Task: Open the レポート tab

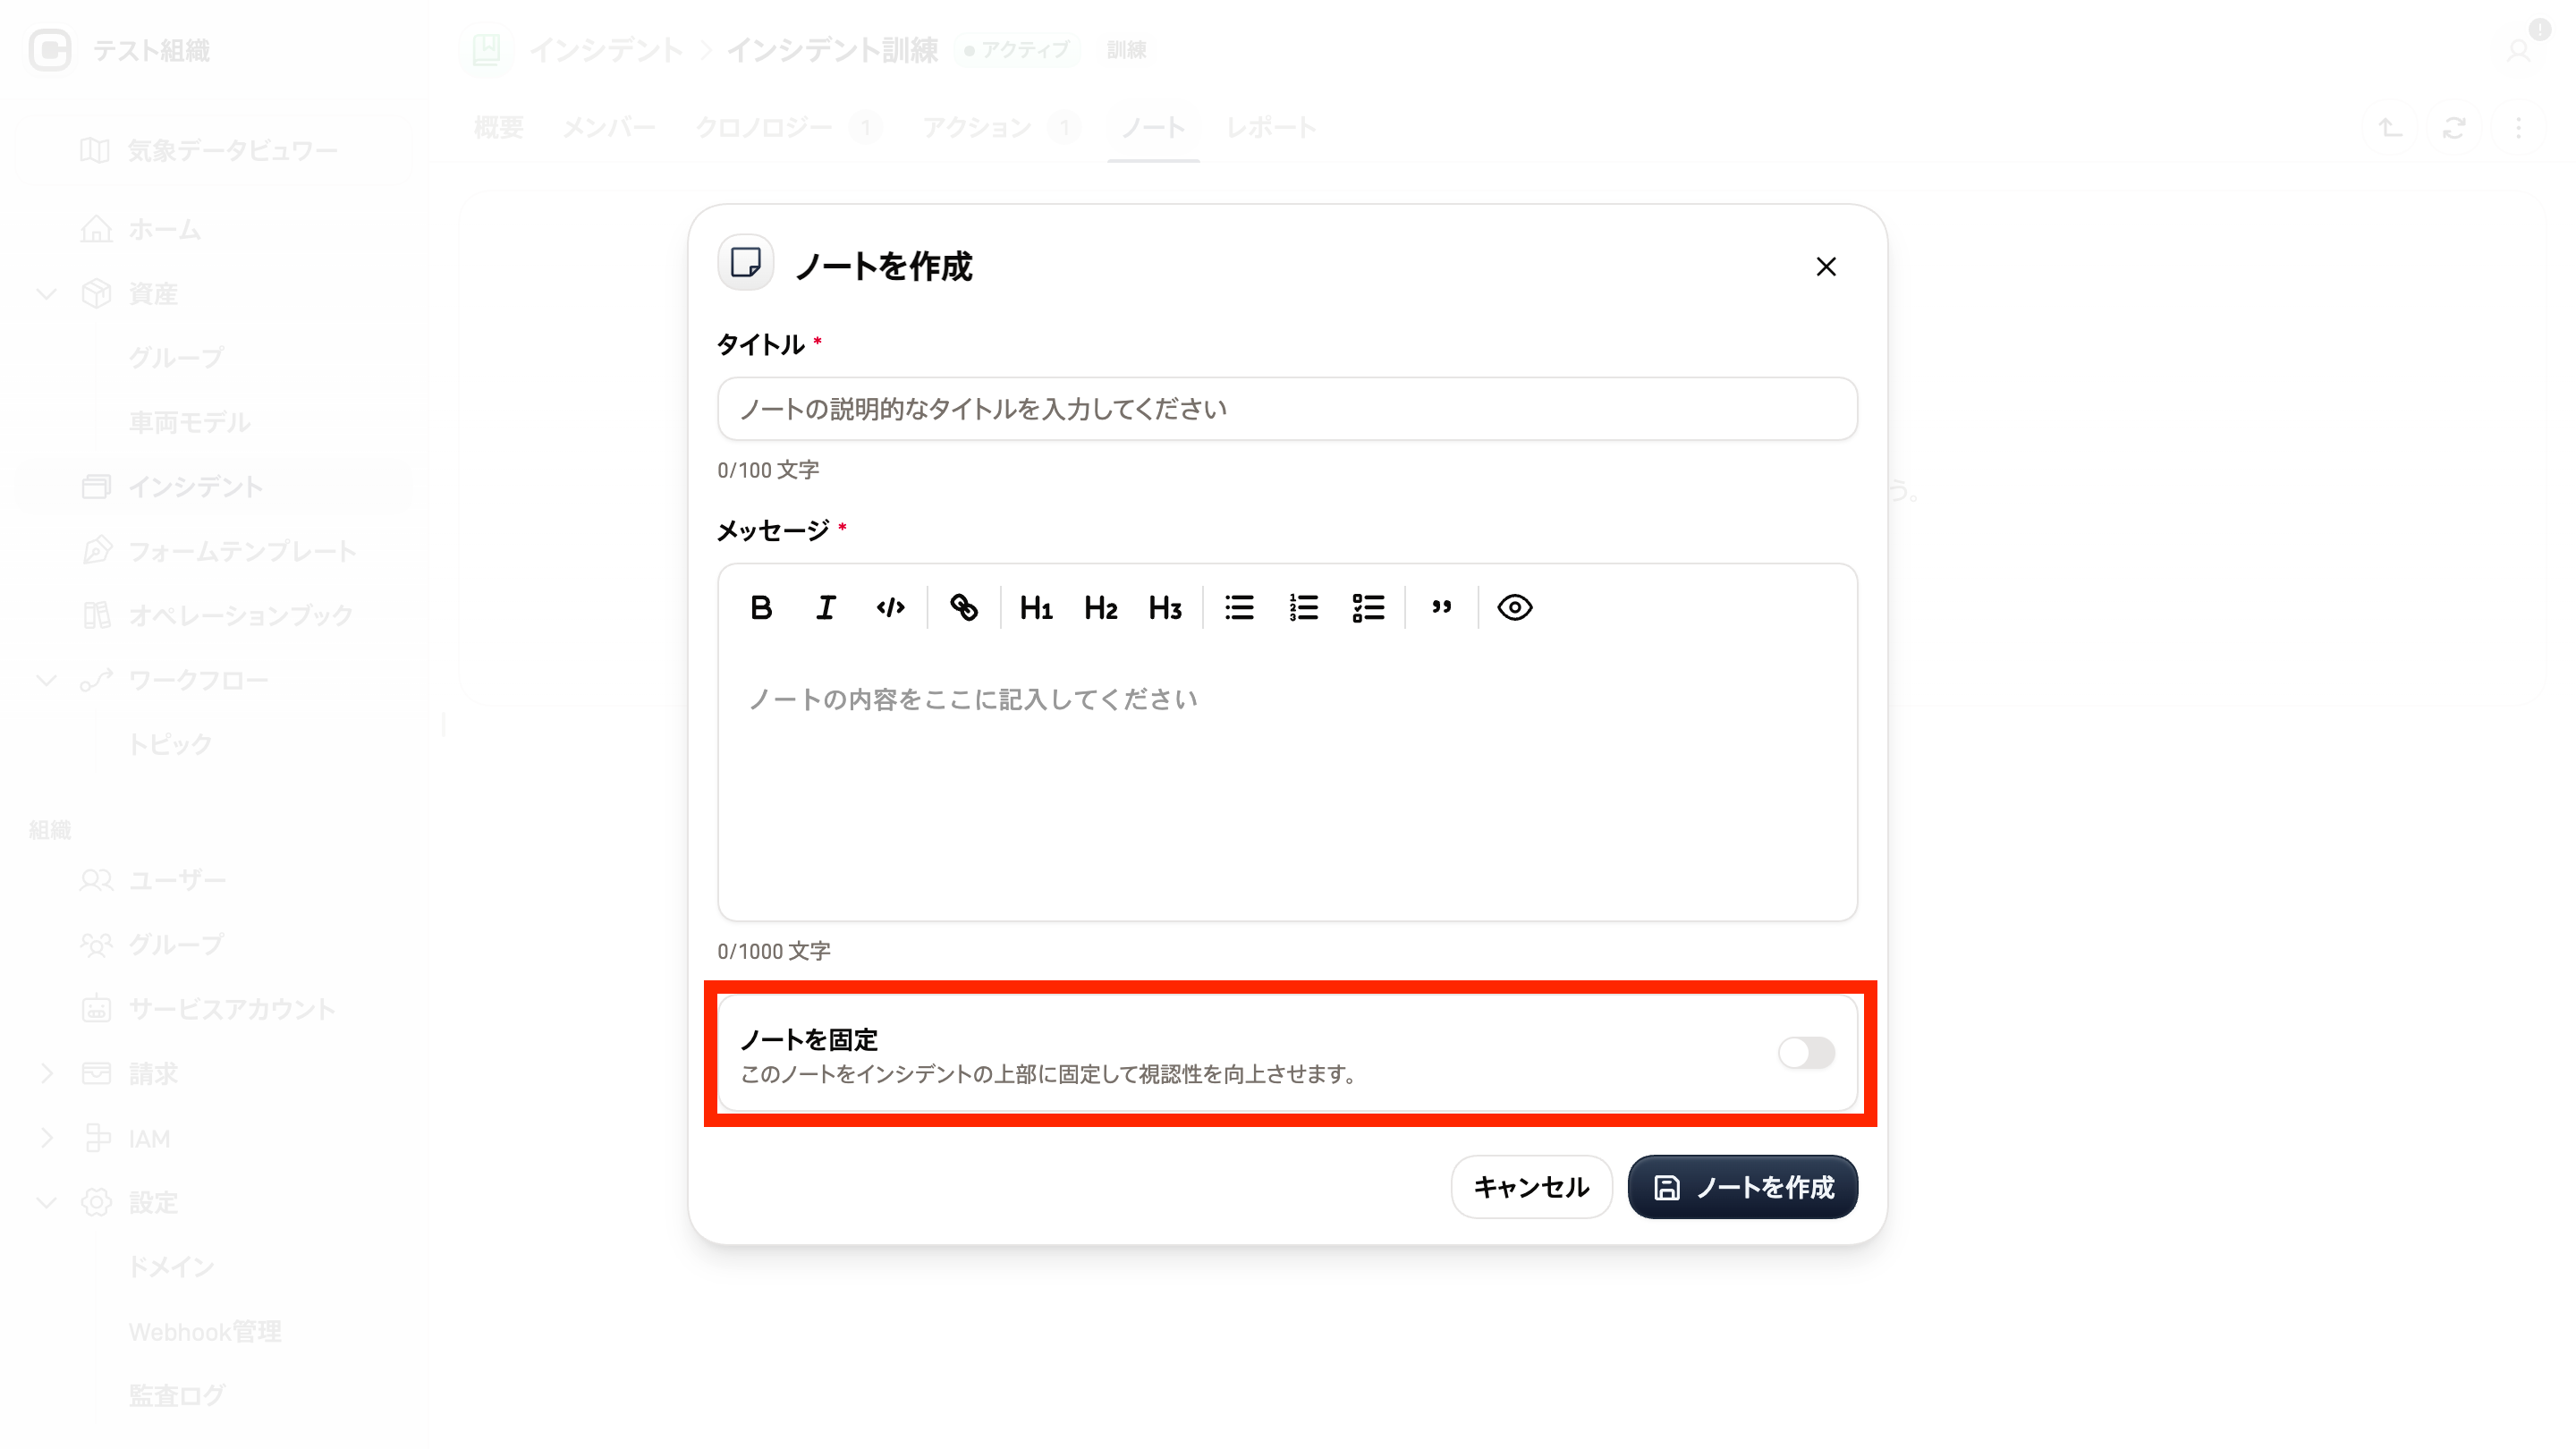Action: (1271, 128)
